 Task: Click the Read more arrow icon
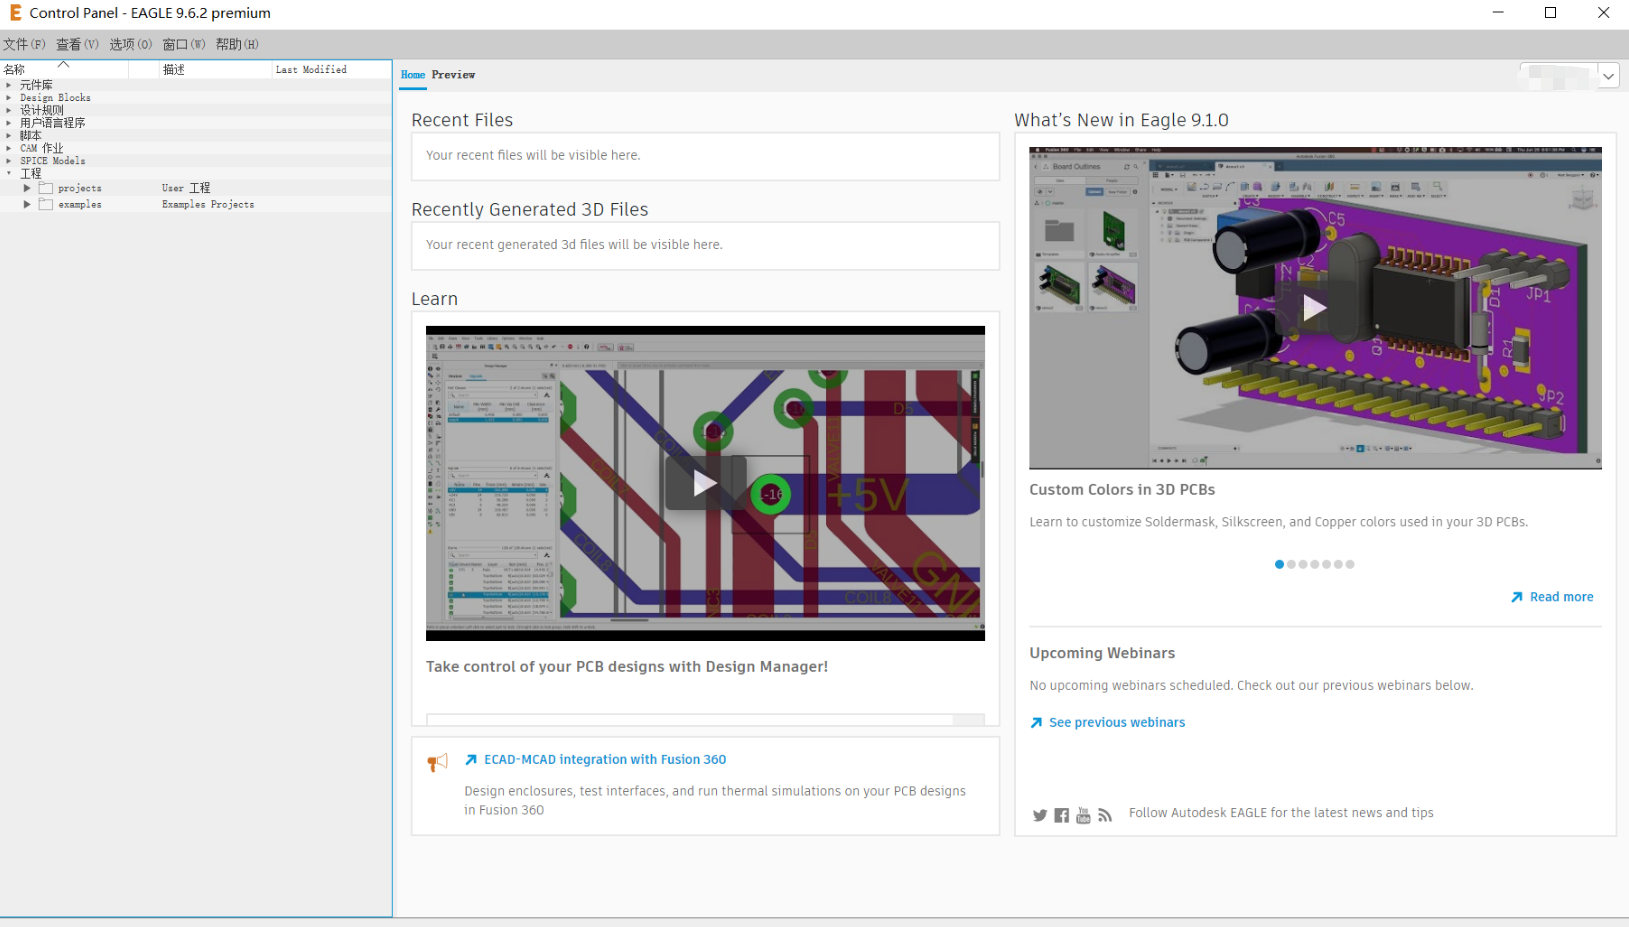click(x=1517, y=597)
